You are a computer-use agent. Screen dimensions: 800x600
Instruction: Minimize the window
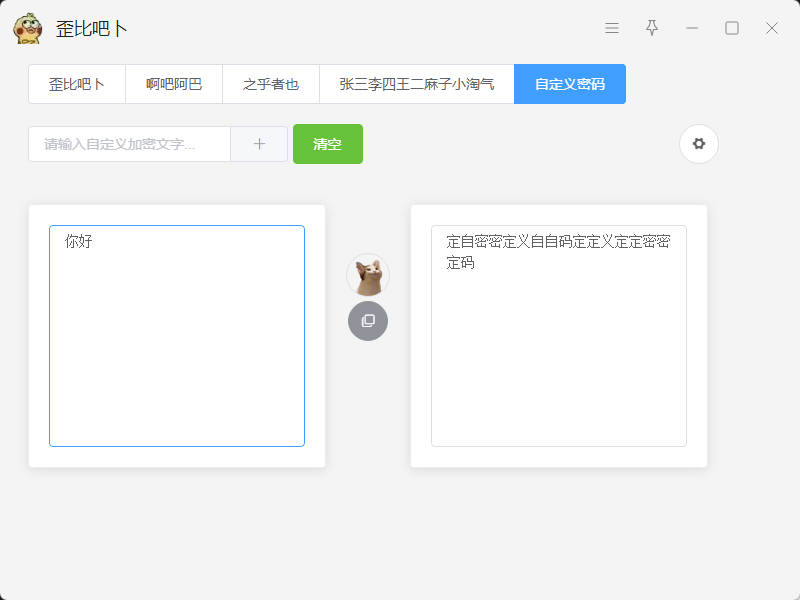coord(692,28)
